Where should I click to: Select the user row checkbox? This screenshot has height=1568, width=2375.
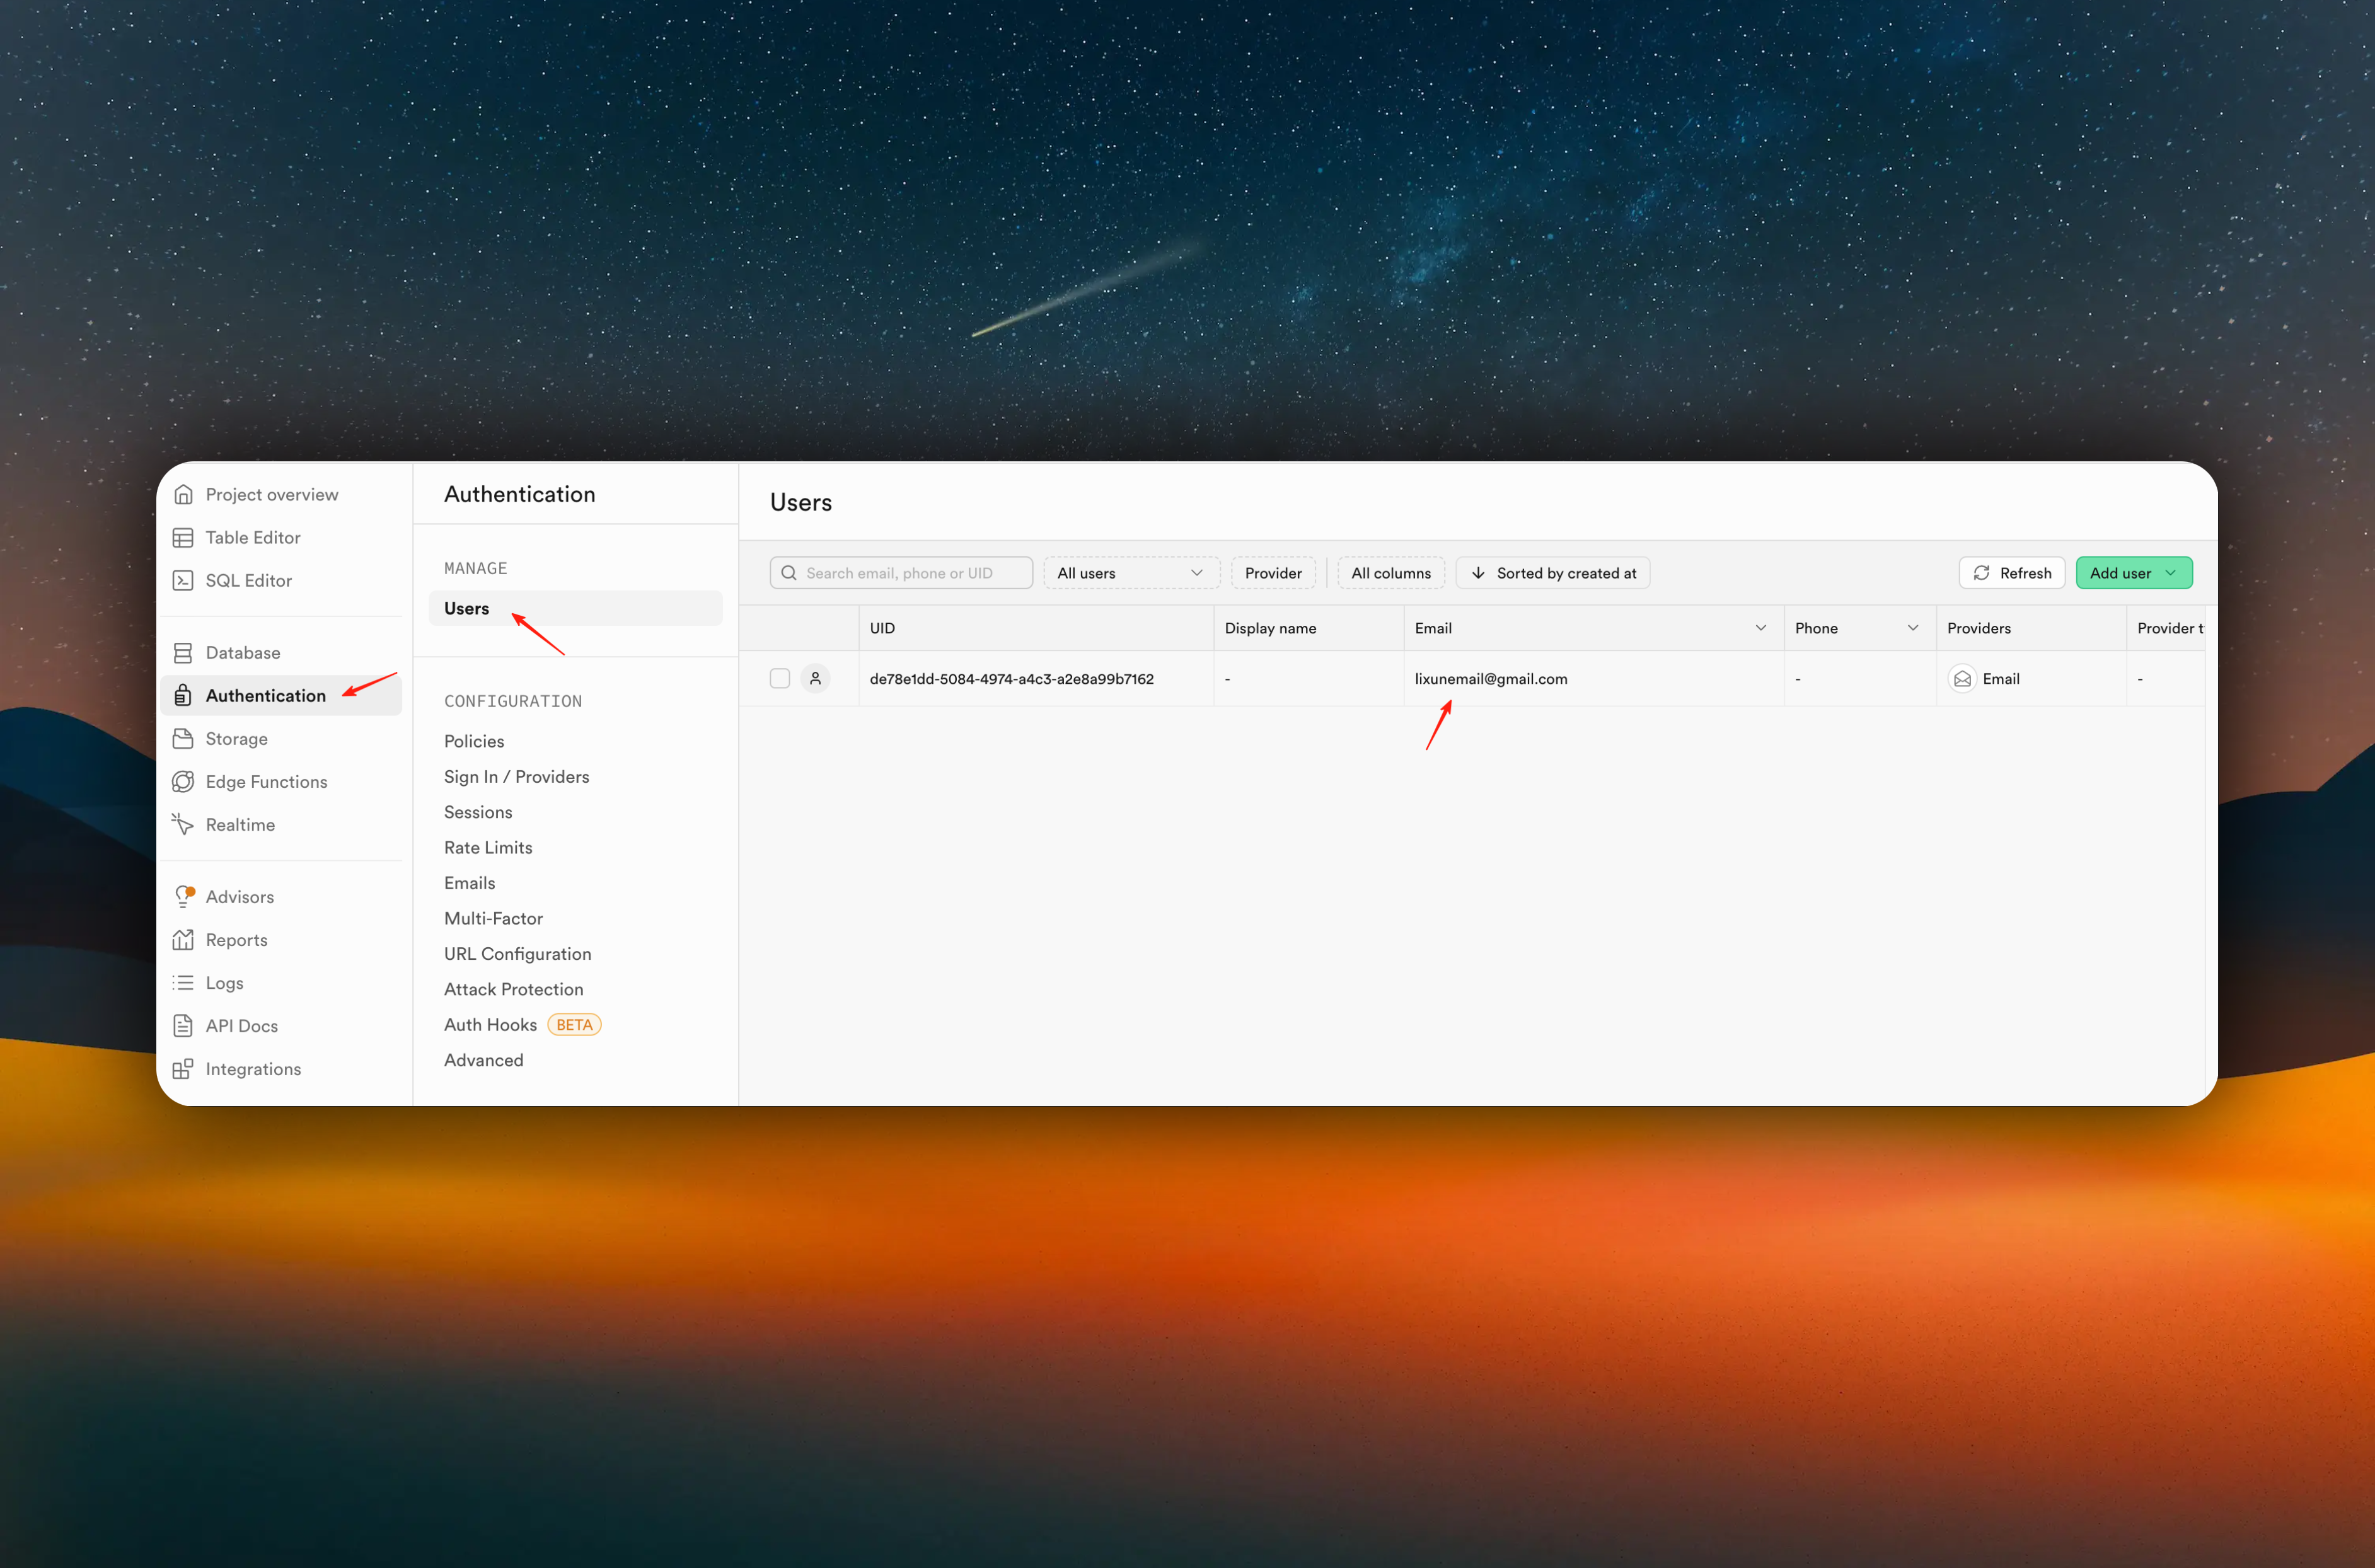click(780, 679)
